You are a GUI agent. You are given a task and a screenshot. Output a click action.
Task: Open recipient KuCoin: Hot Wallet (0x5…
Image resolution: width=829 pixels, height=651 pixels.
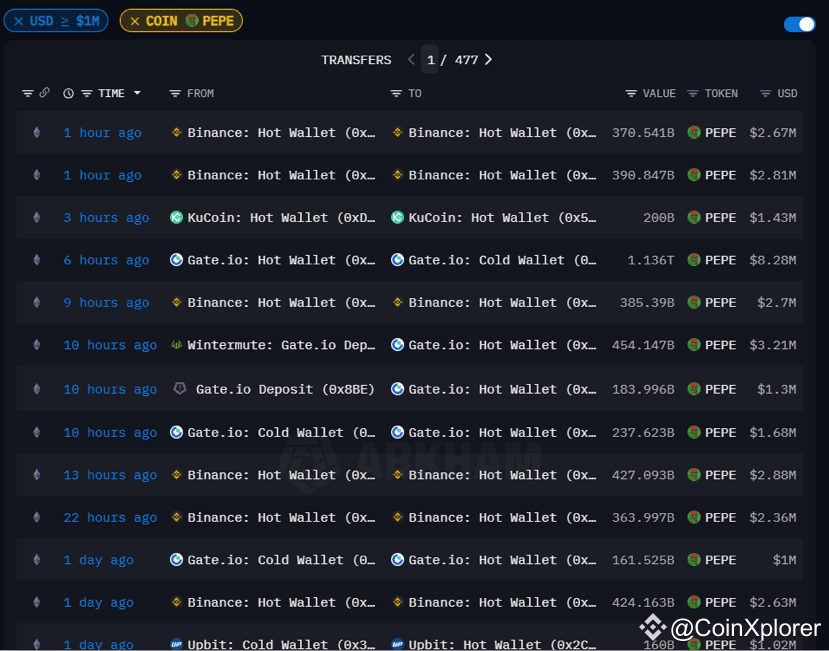click(502, 217)
